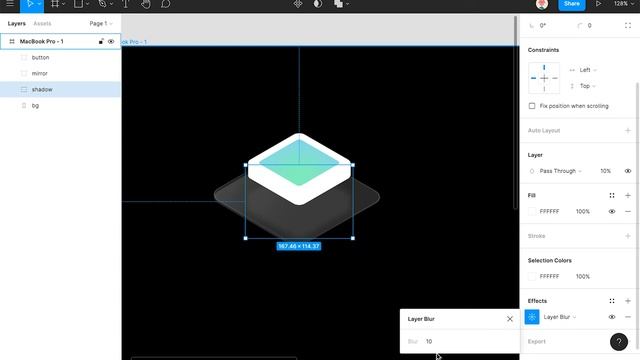Remove the FFFFFF fill
The height and width of the screenshot is (360, 640).
[x=628, y=211]
